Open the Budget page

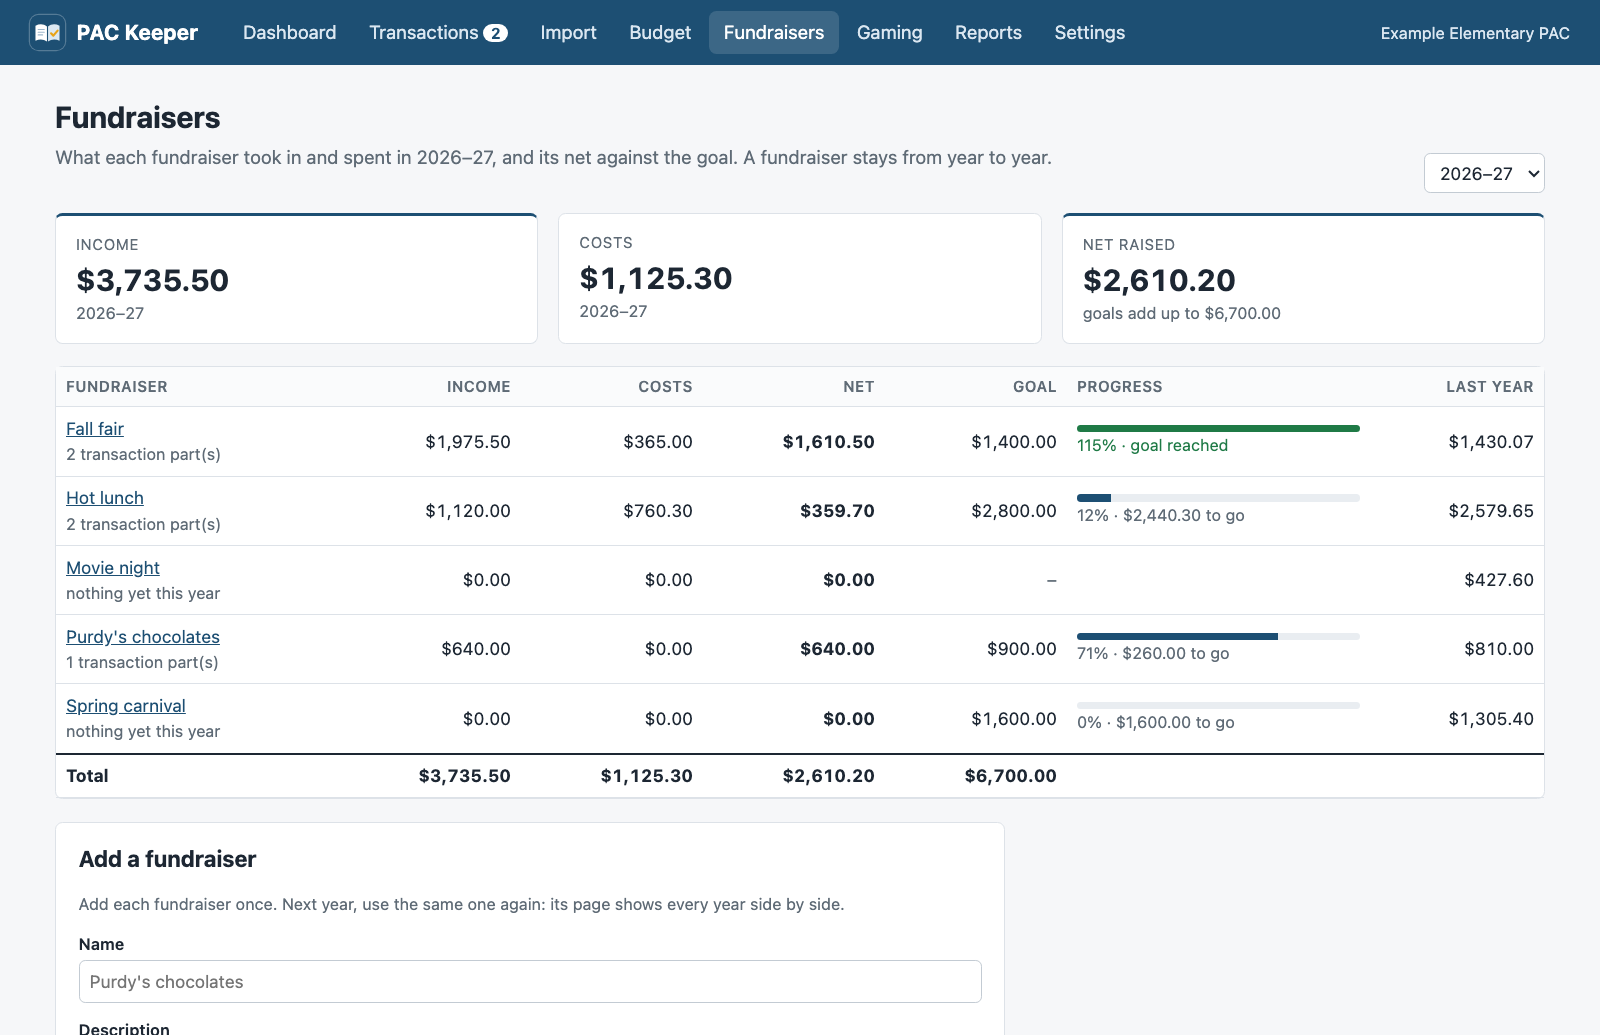660,33
